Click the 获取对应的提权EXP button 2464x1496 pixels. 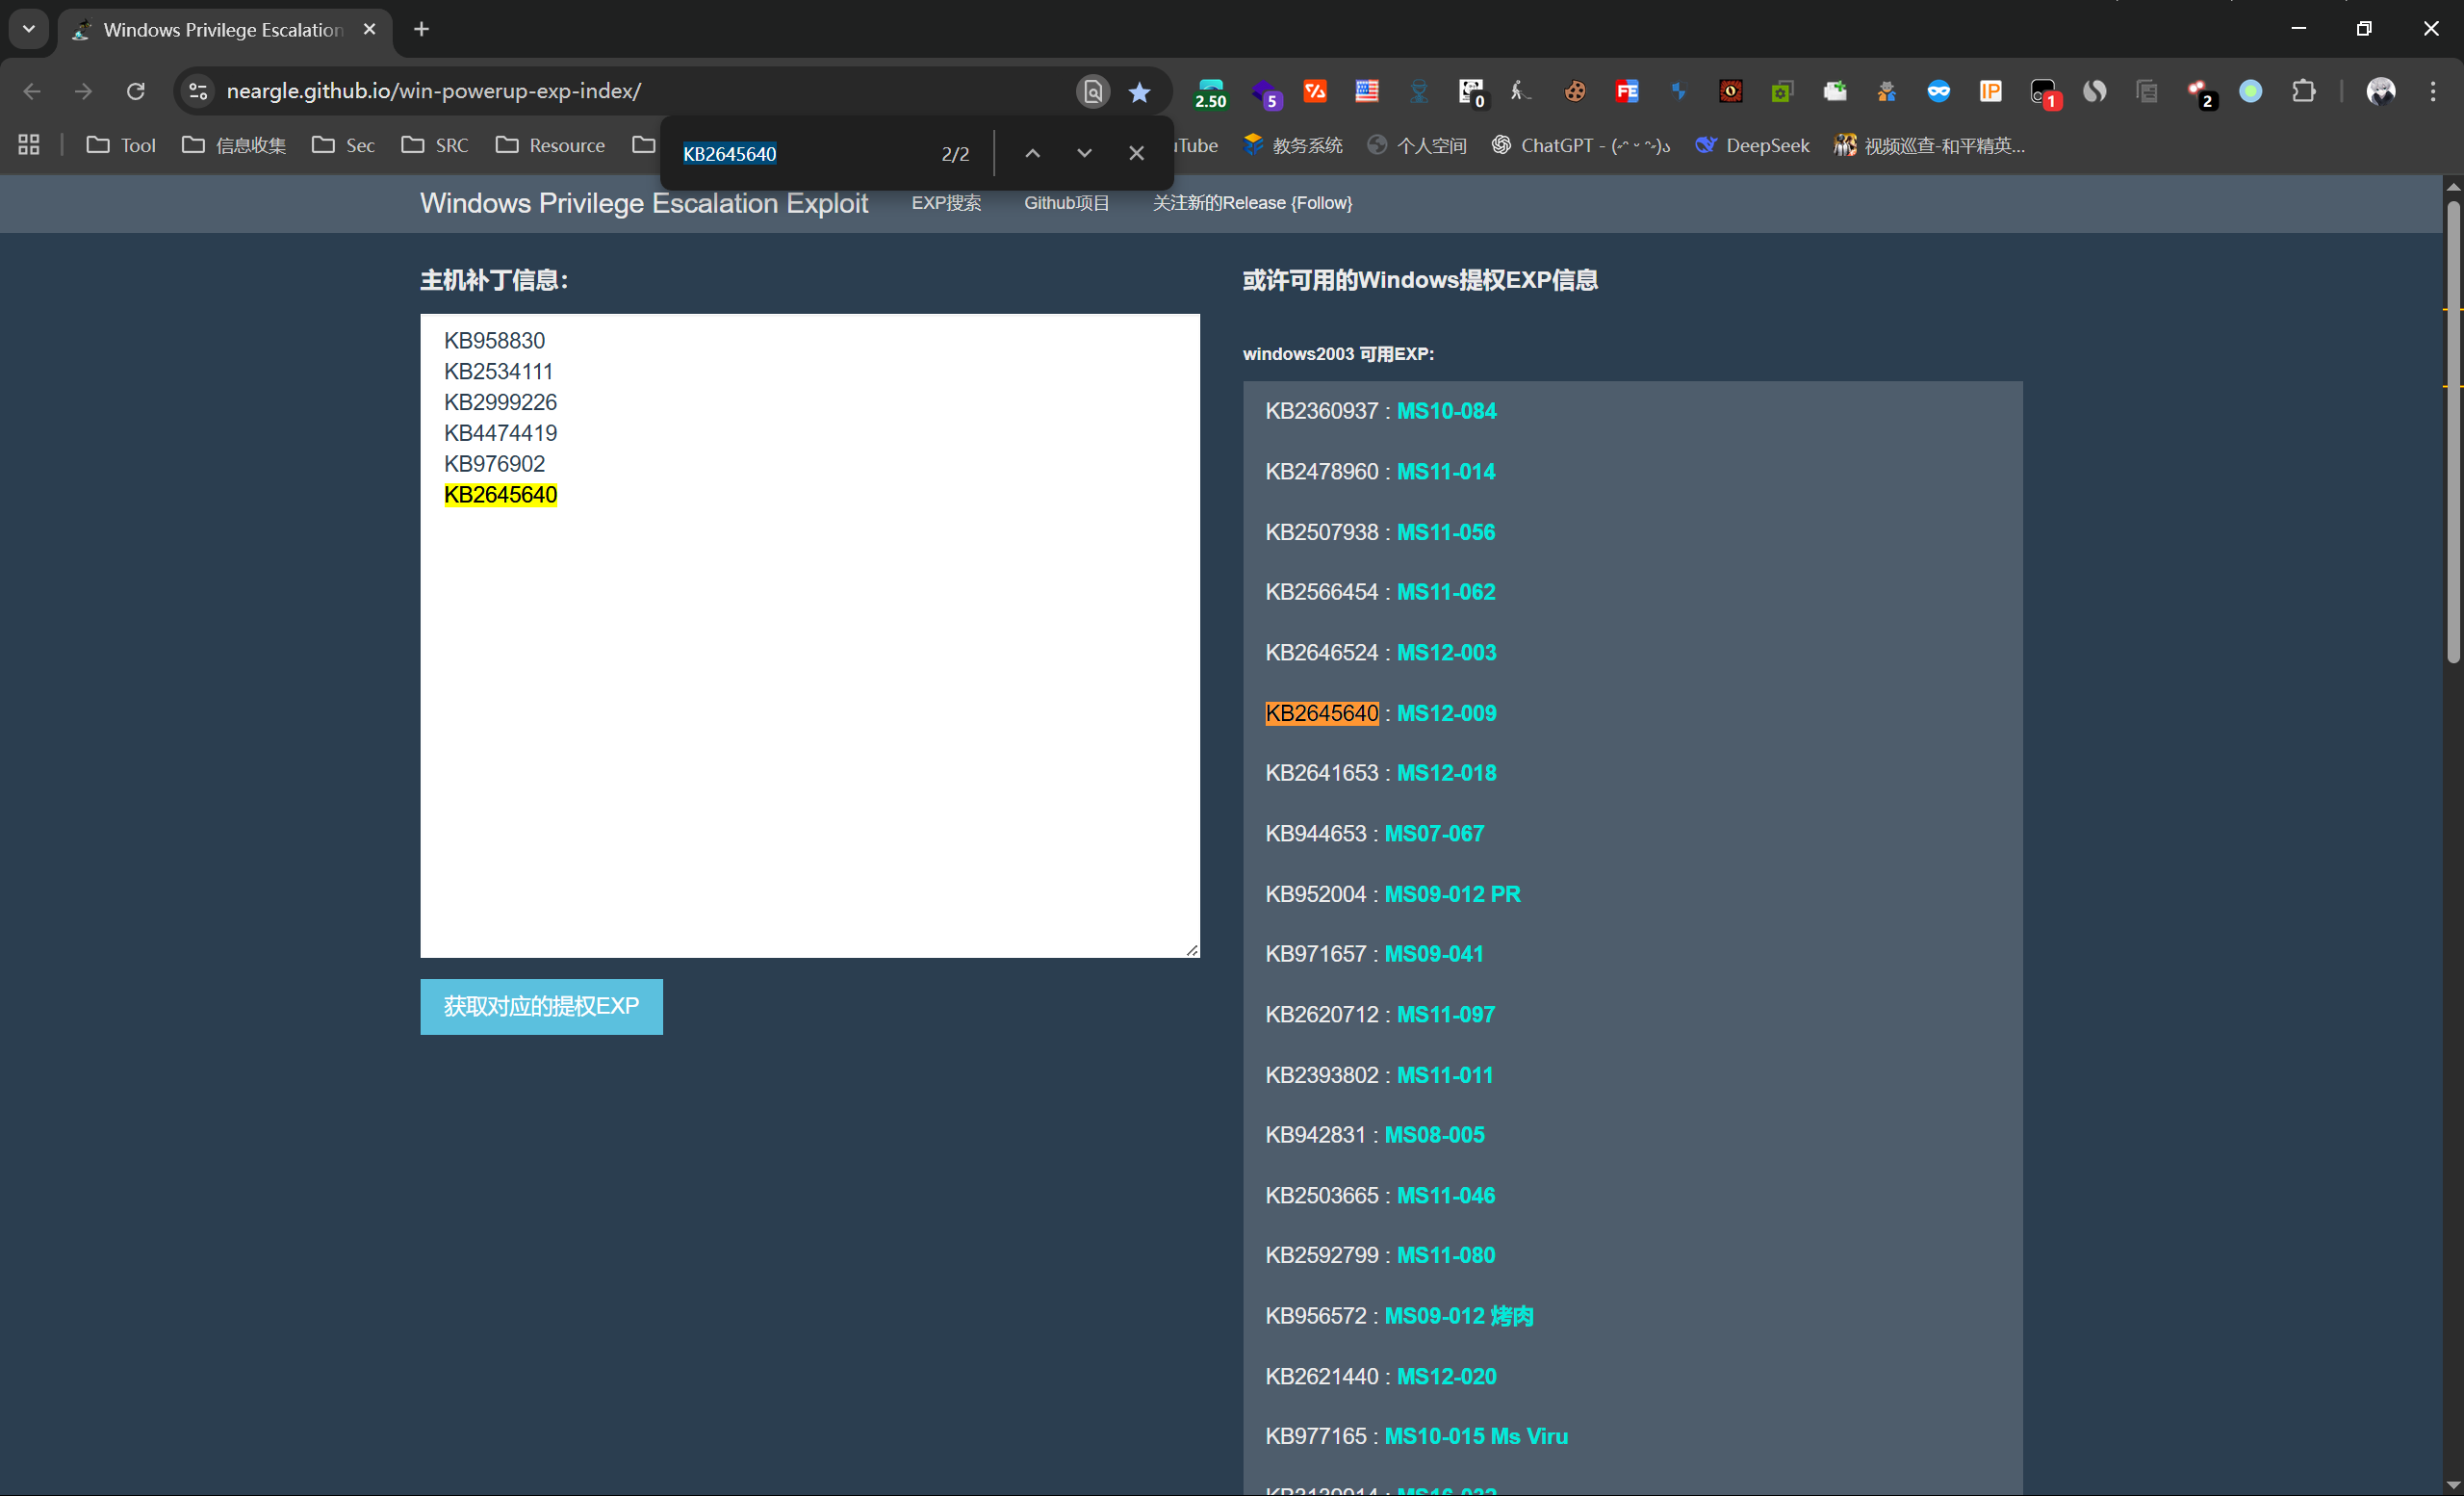pos(541,1006)
